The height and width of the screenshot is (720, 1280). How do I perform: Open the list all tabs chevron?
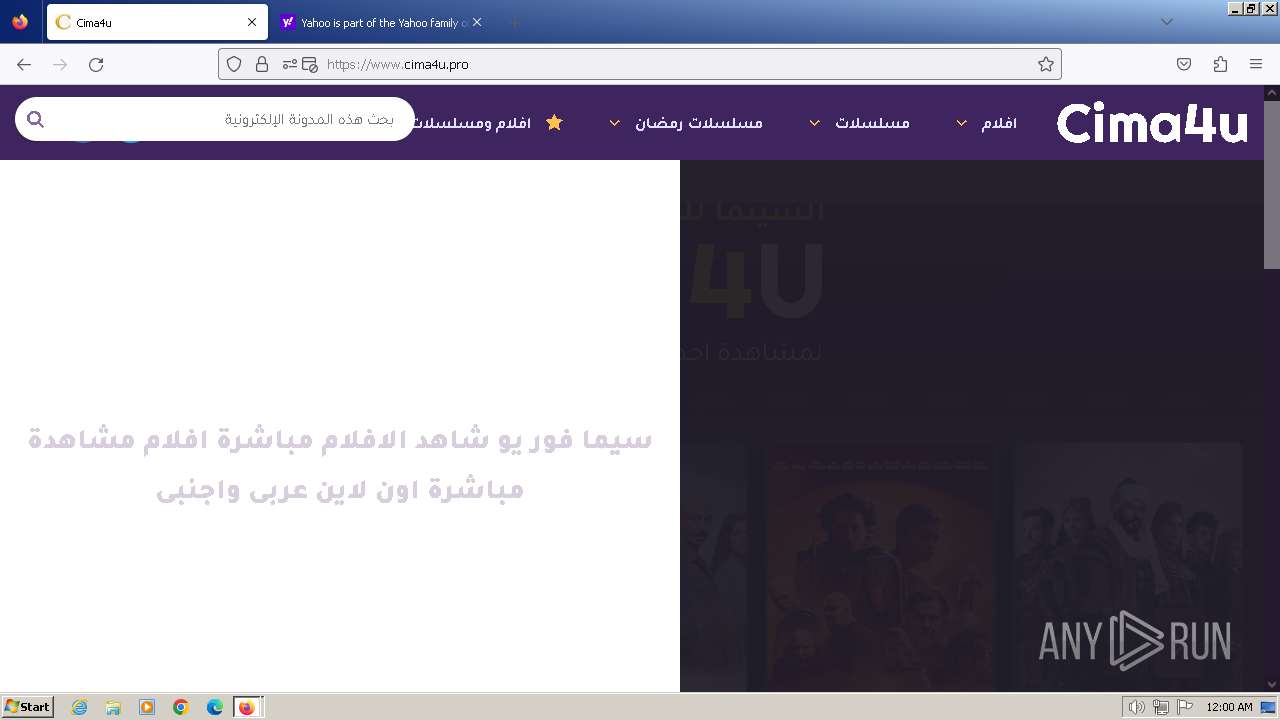(1166, 22)
